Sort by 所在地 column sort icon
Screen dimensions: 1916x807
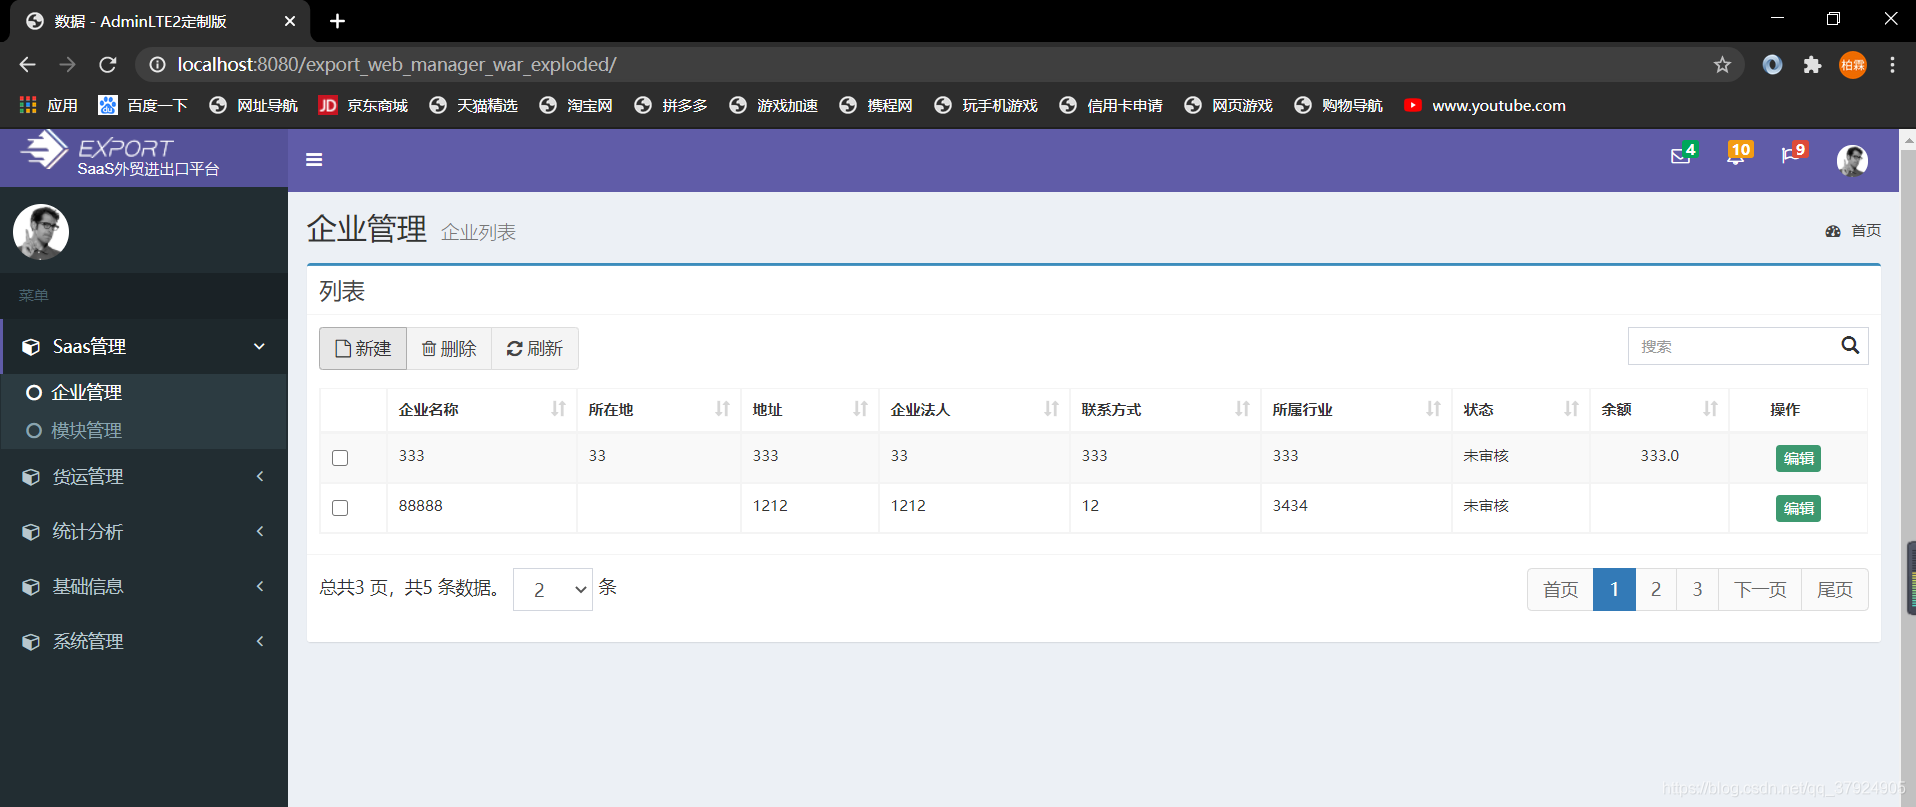722,409
